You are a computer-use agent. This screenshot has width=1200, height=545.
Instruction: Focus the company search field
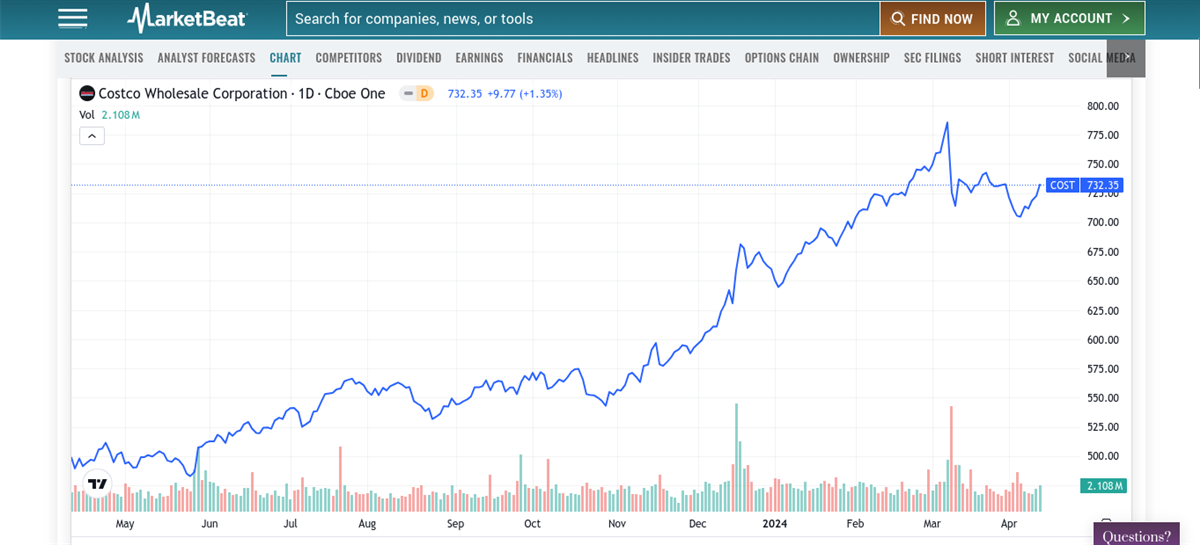582,19
